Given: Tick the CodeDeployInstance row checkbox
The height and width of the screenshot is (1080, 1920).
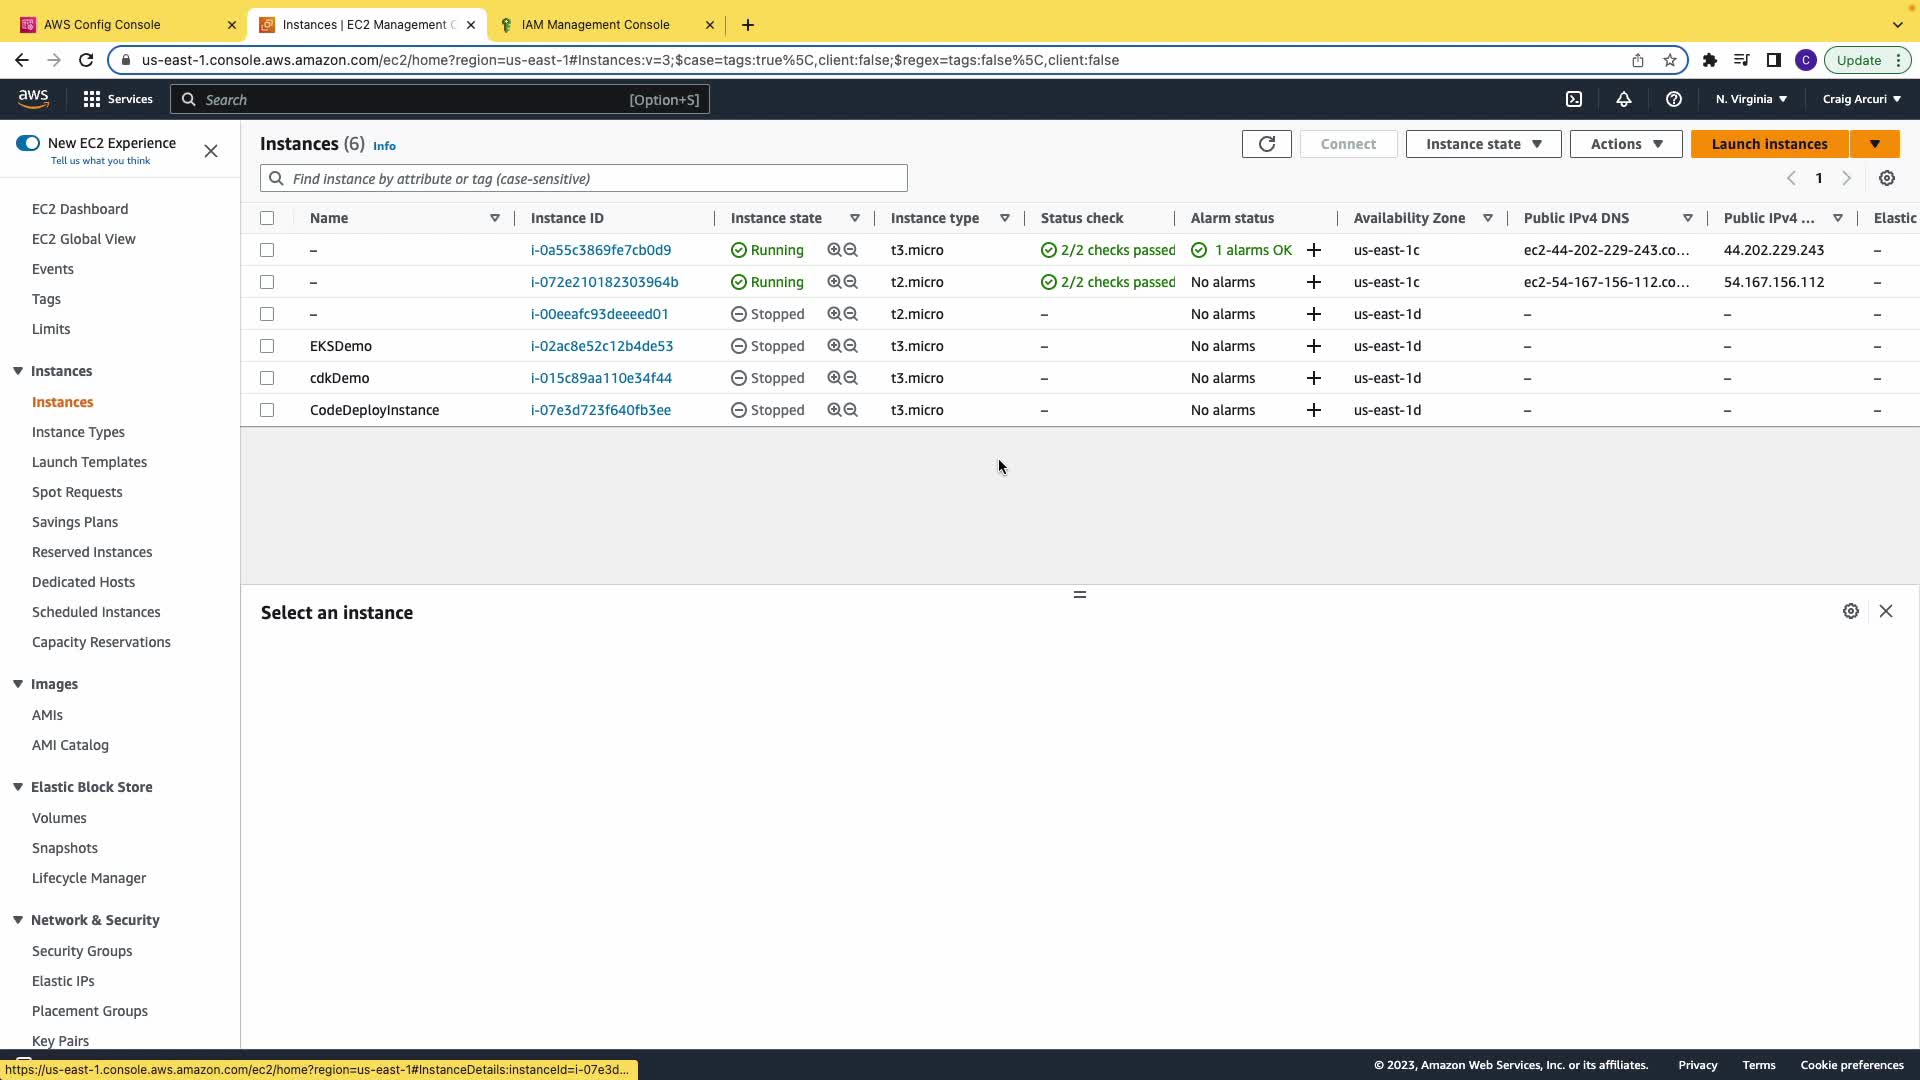Looking at the screenshot, I should click(267, 410).
